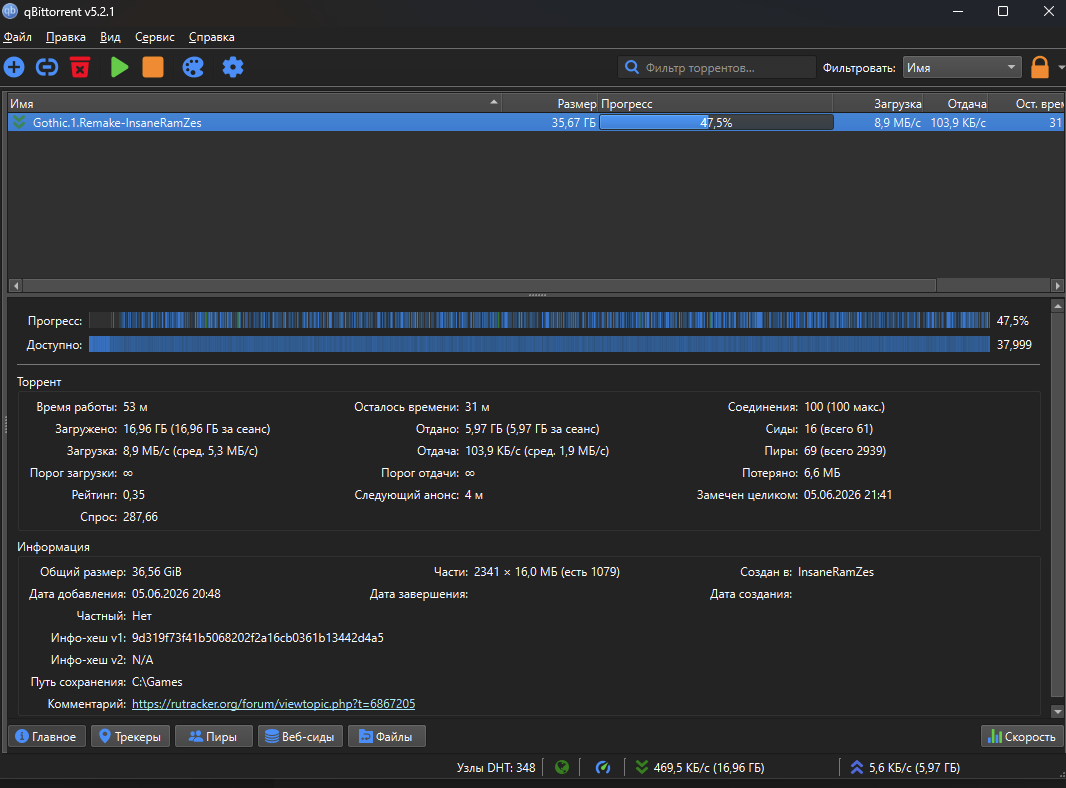Toggle alternative speed limits gauge icon
The width and height of the screenshot is (1066, 788).
coord(602,768)
